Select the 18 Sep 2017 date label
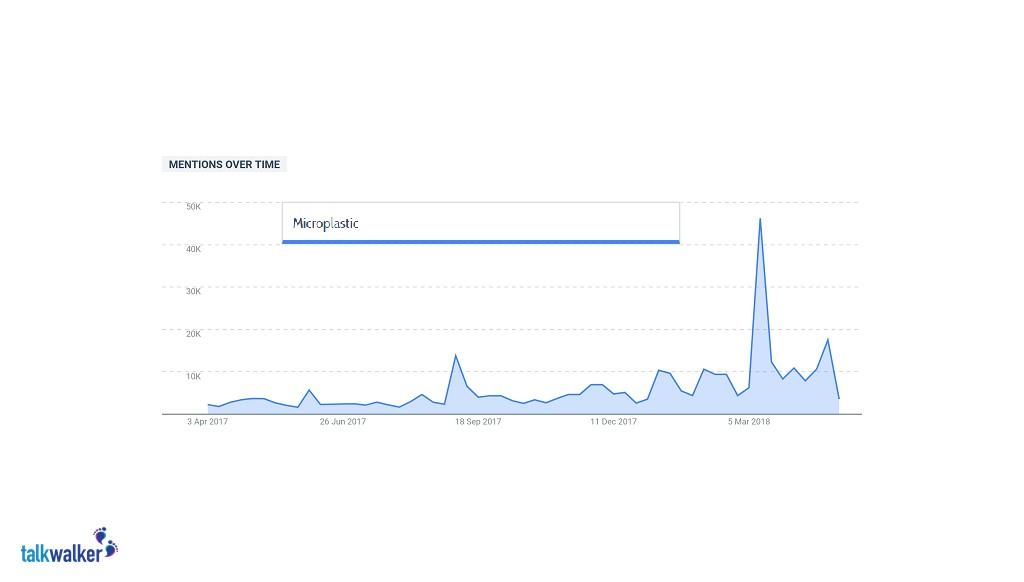 [478, 422]
